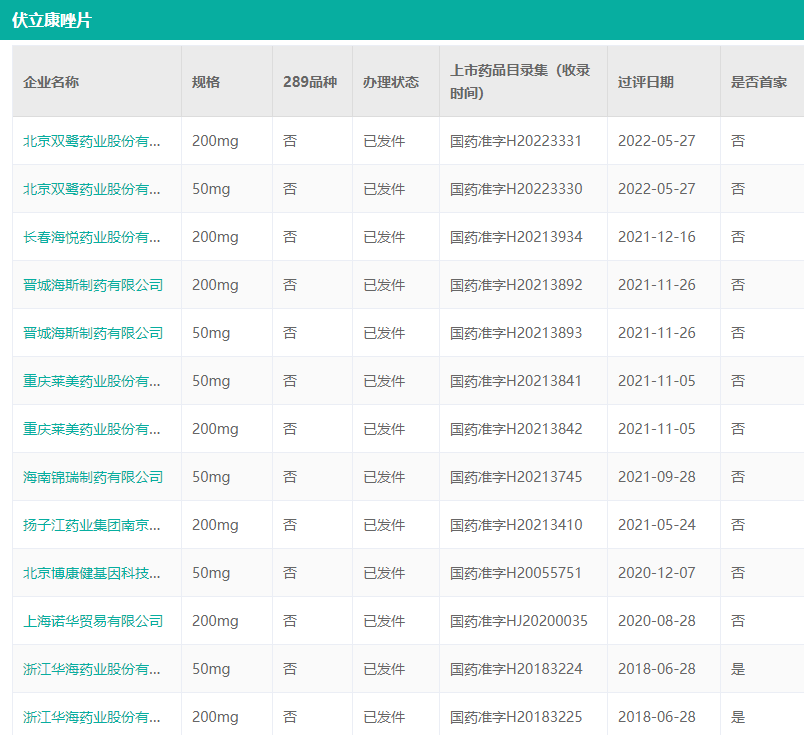Select 北京博康健基因科技 company link
Image resolution: width=804 pixels, height=735 pixels.
click(92, 573)
